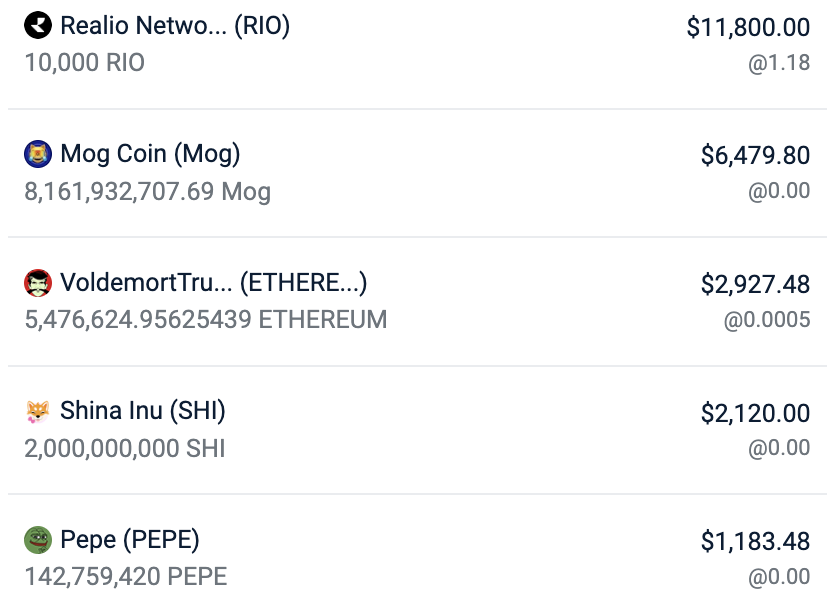Select the 2,000,000,000 SHI balance
Image resolution: width=838 pixels, height=602 pixels.
click(125, 448)
